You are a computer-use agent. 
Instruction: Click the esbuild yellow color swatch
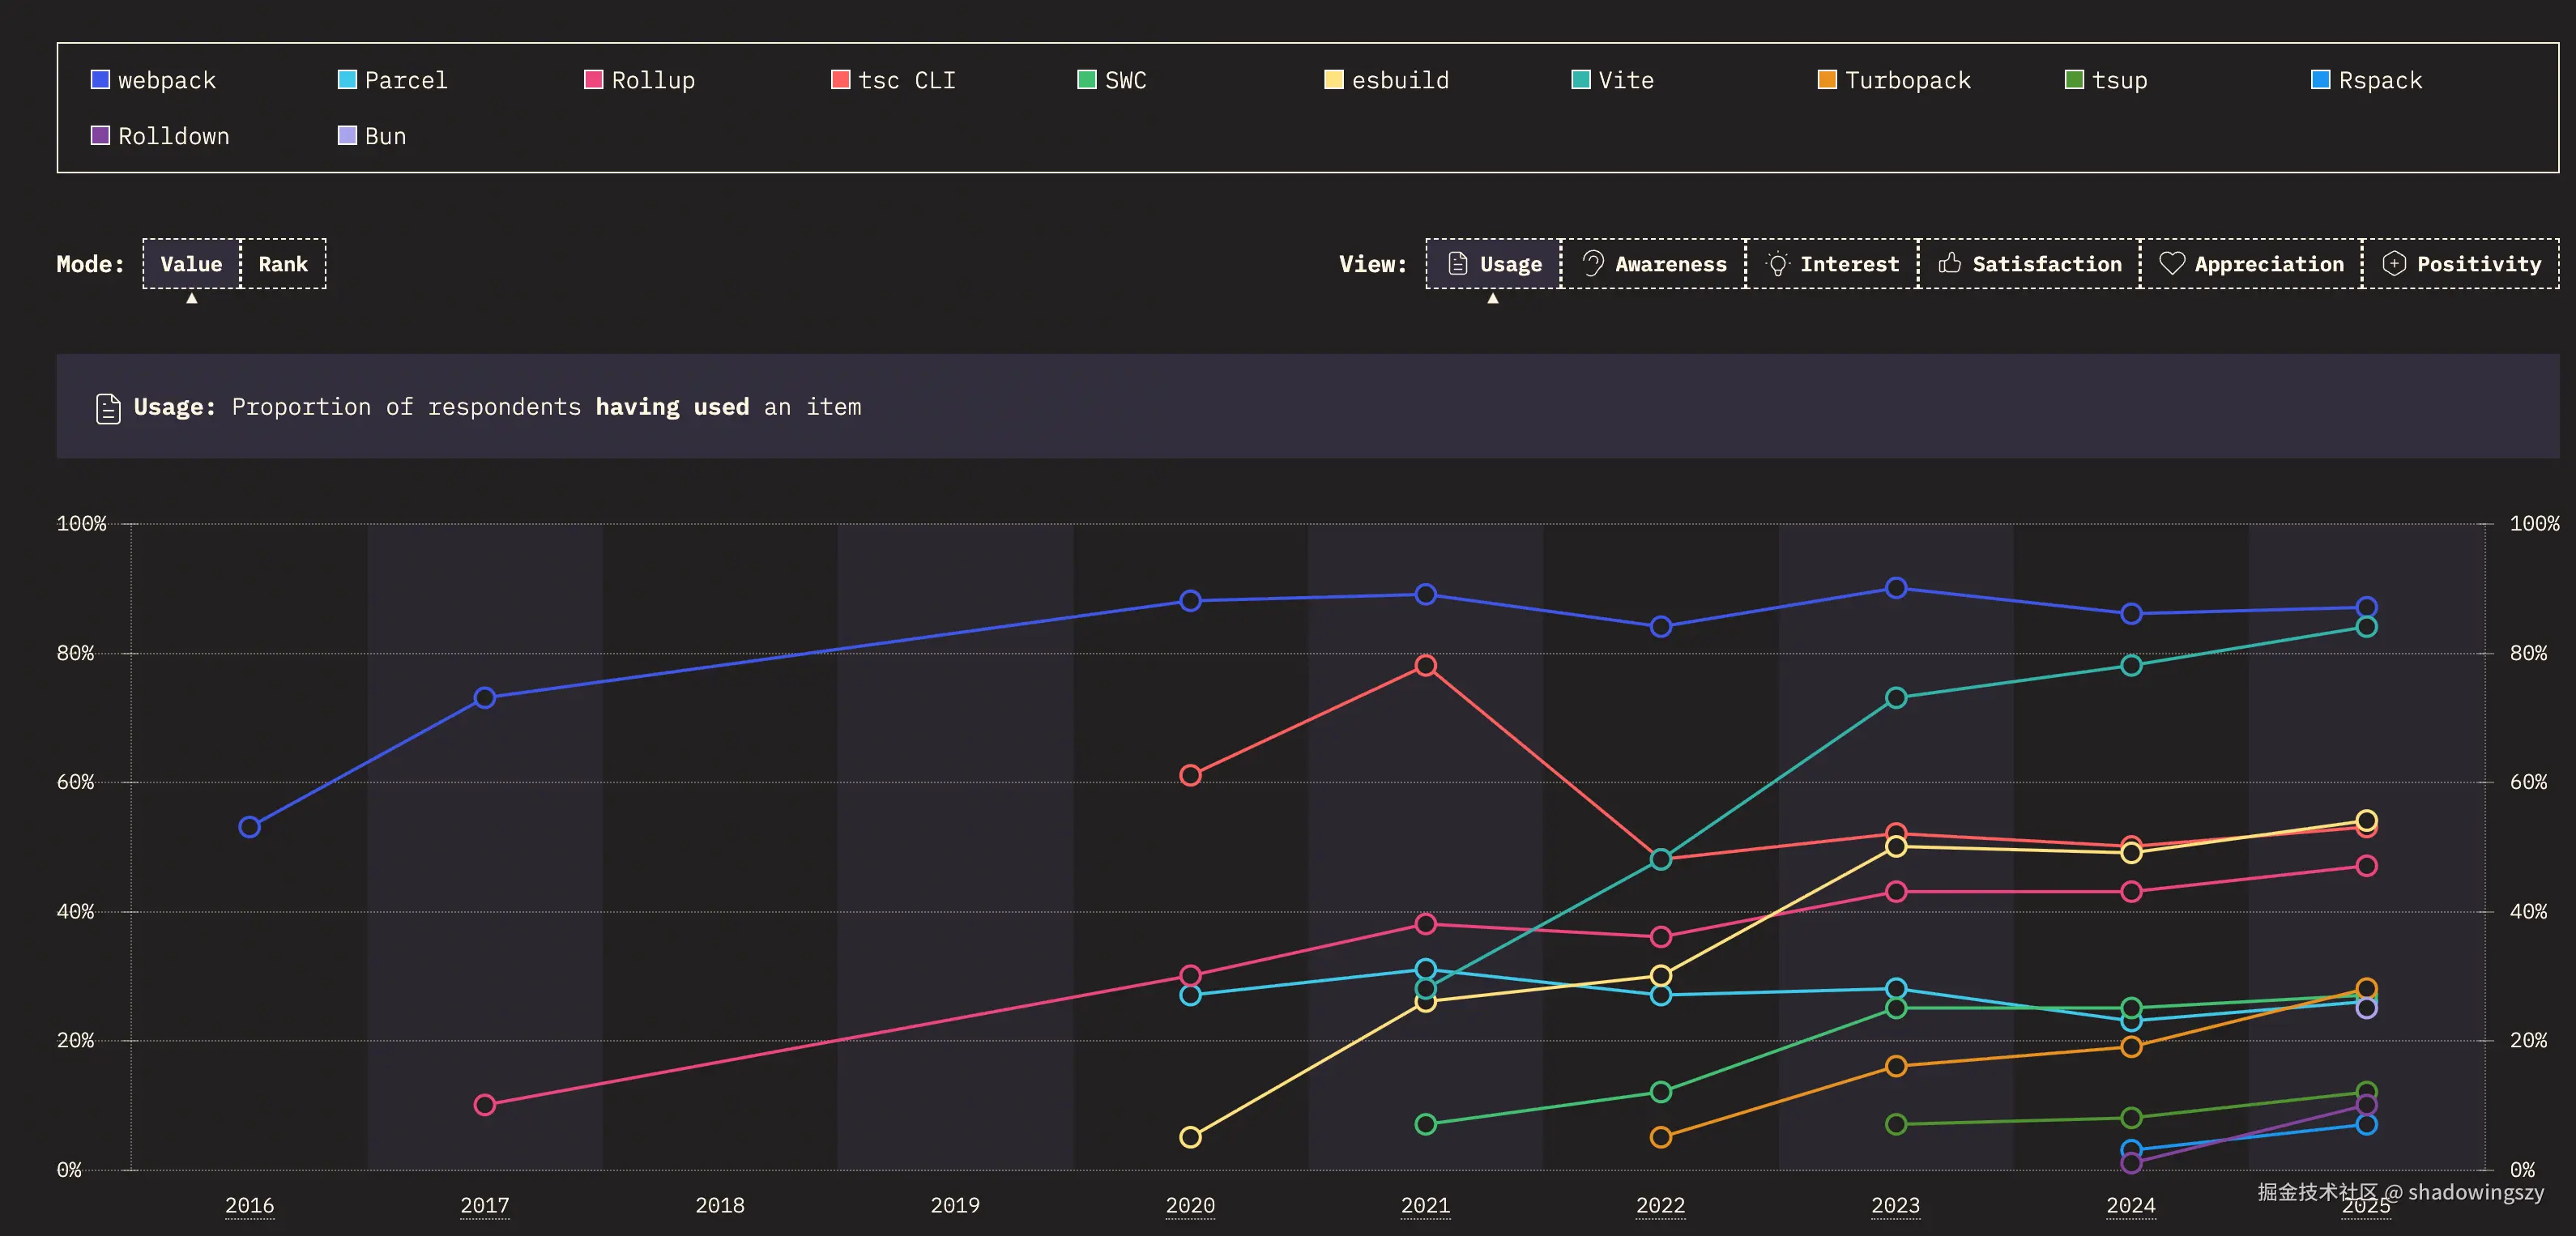coord(1333,80)
